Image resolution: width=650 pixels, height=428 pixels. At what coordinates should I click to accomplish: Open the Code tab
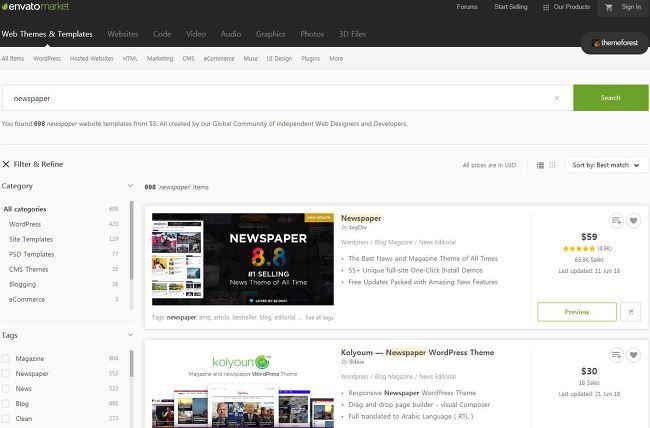click(162, 34)
